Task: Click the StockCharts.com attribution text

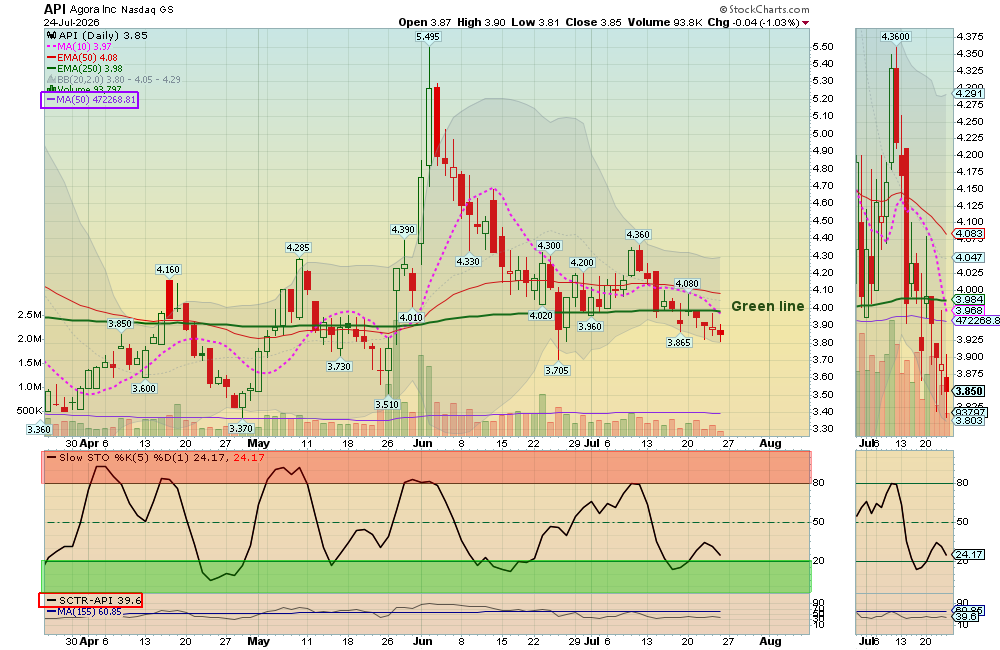Action: coord(765,10)
